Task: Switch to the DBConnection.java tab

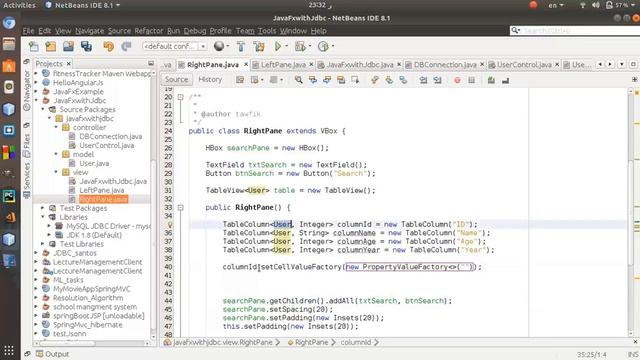Action: tap(444, 64)
